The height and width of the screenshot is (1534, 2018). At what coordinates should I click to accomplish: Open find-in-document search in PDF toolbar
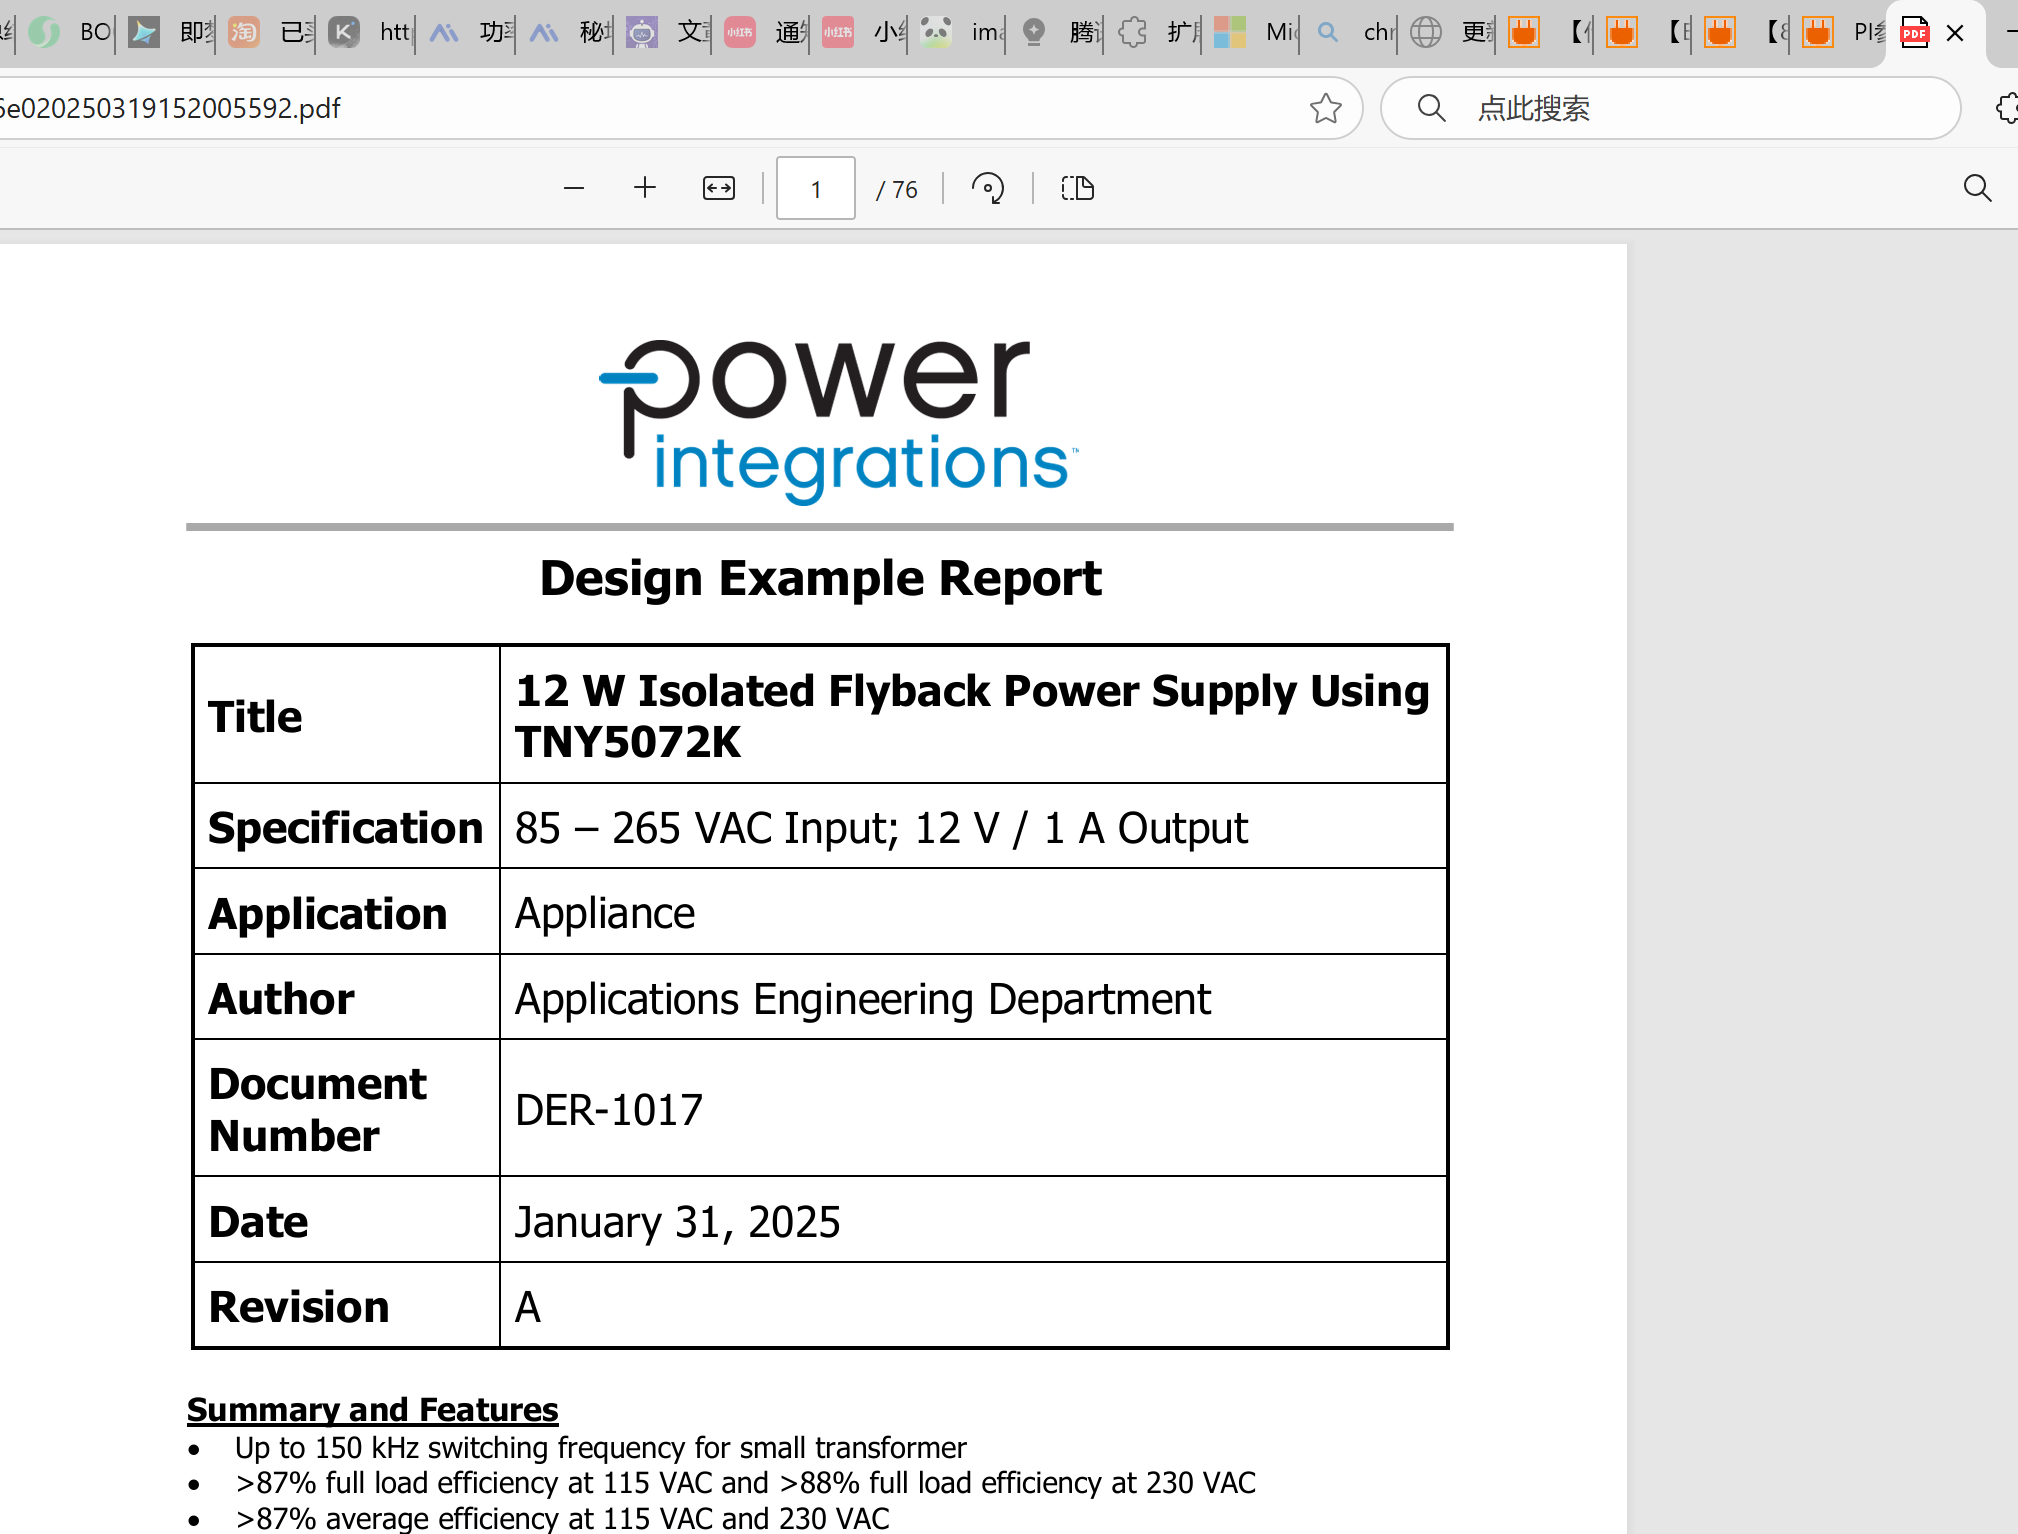click(1977, 188)
